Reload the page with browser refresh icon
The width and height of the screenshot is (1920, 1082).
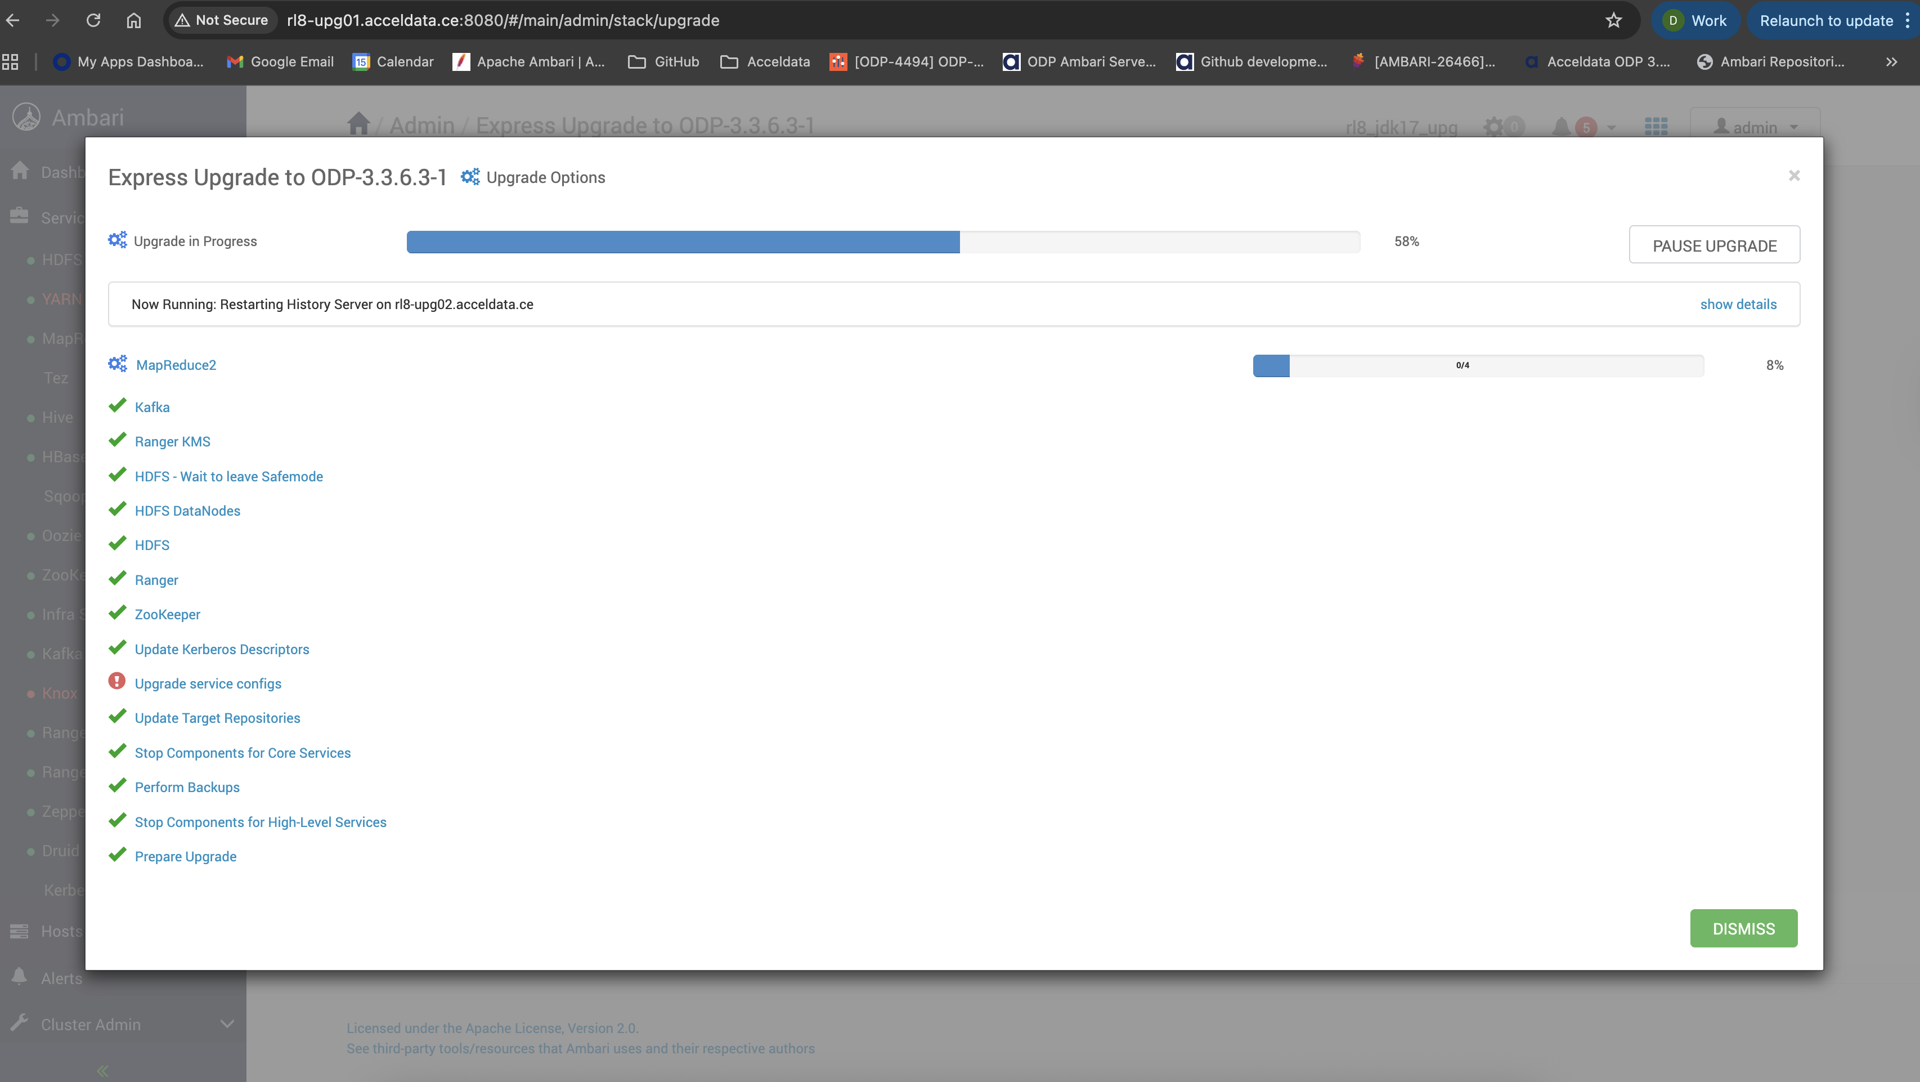[x=93, y=20]
